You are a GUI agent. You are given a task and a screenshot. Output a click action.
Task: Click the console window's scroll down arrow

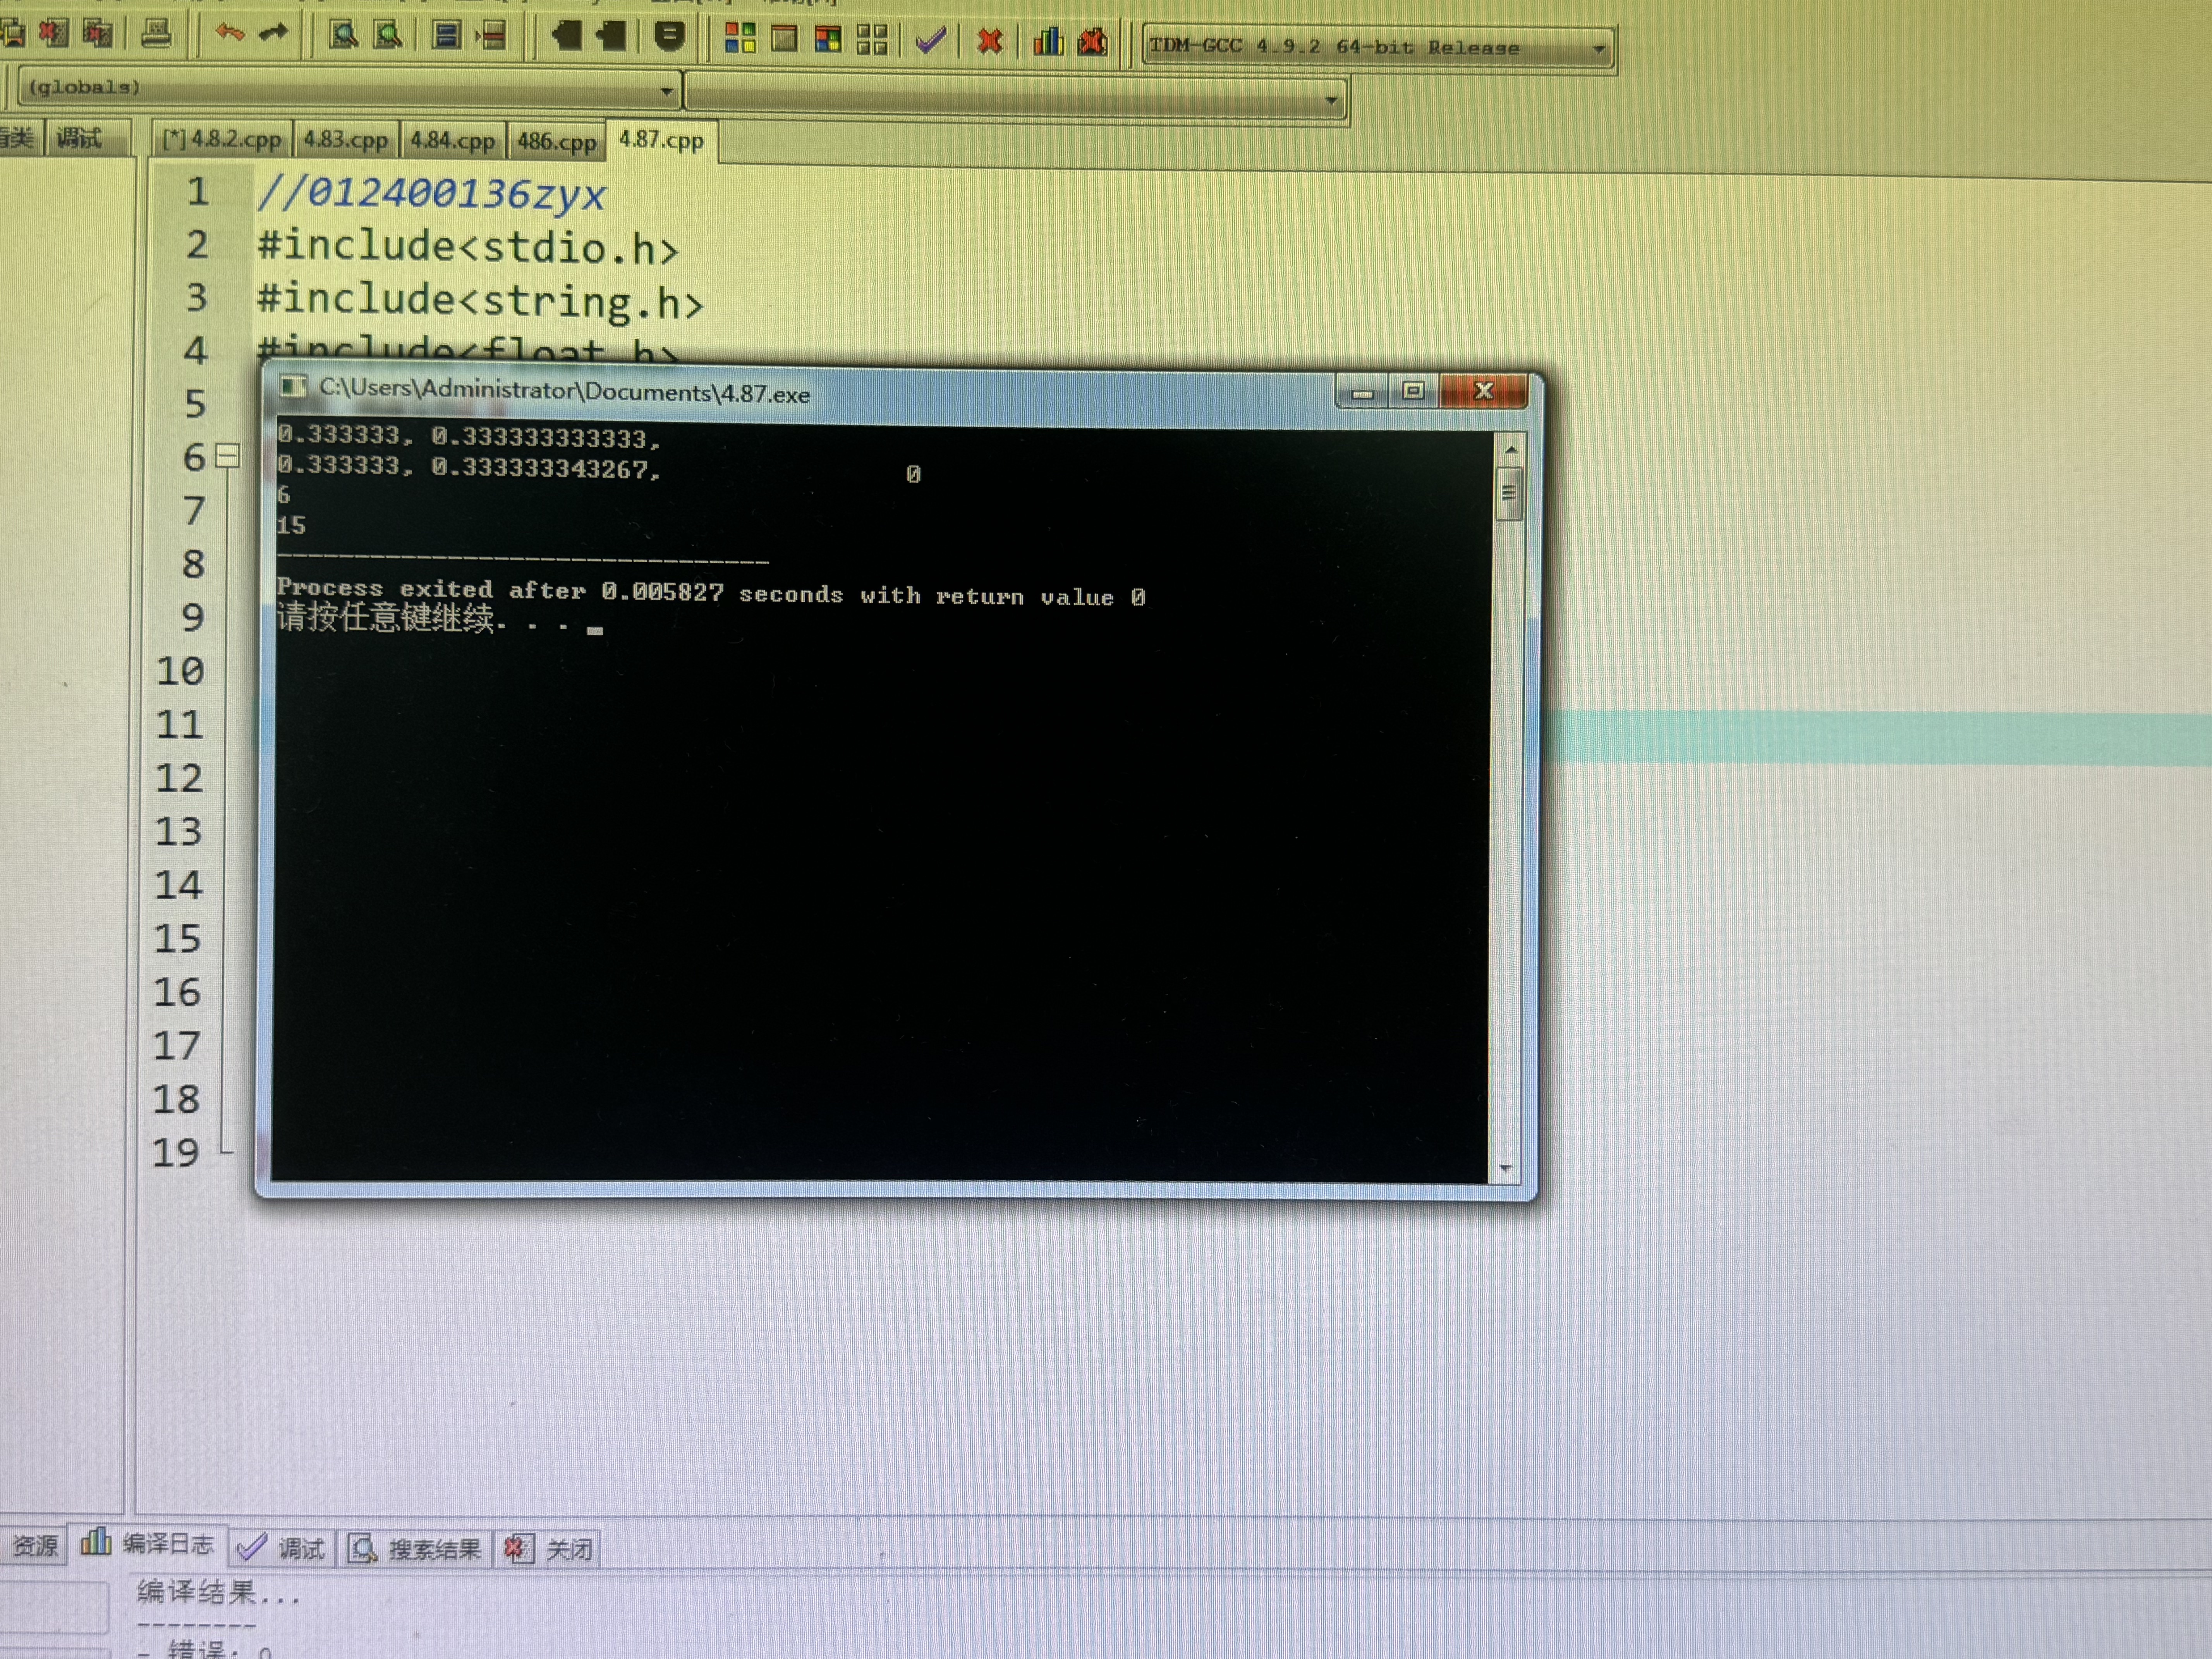[x=1504, y=1168]
